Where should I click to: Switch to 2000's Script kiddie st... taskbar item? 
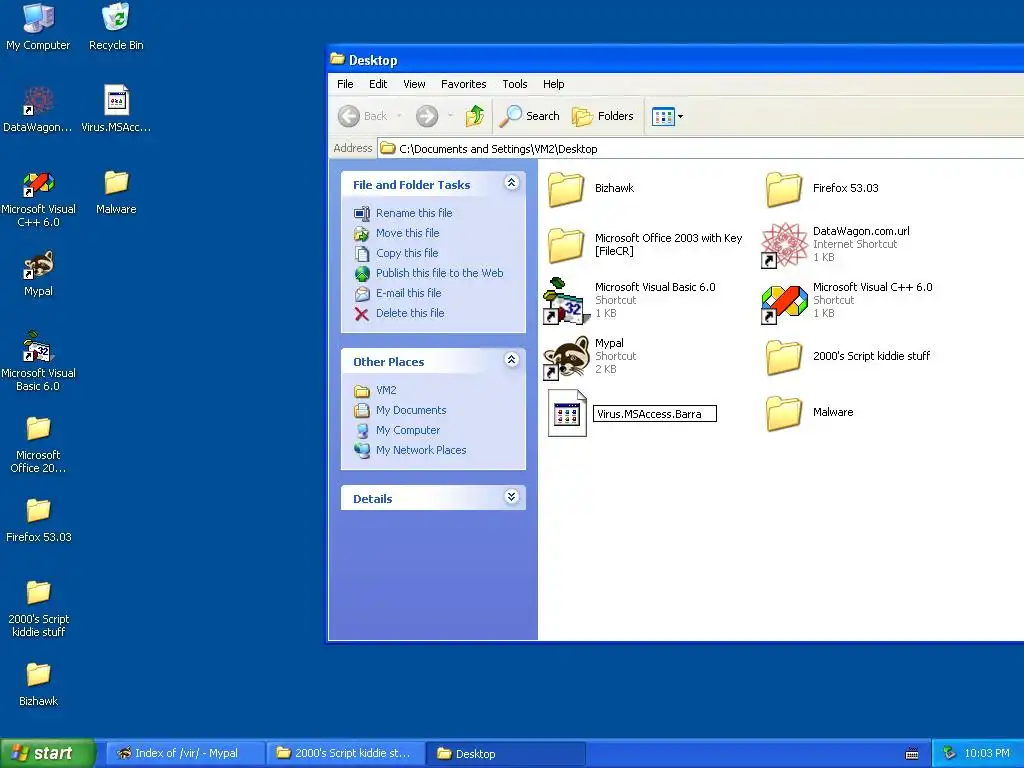[345, 754]
